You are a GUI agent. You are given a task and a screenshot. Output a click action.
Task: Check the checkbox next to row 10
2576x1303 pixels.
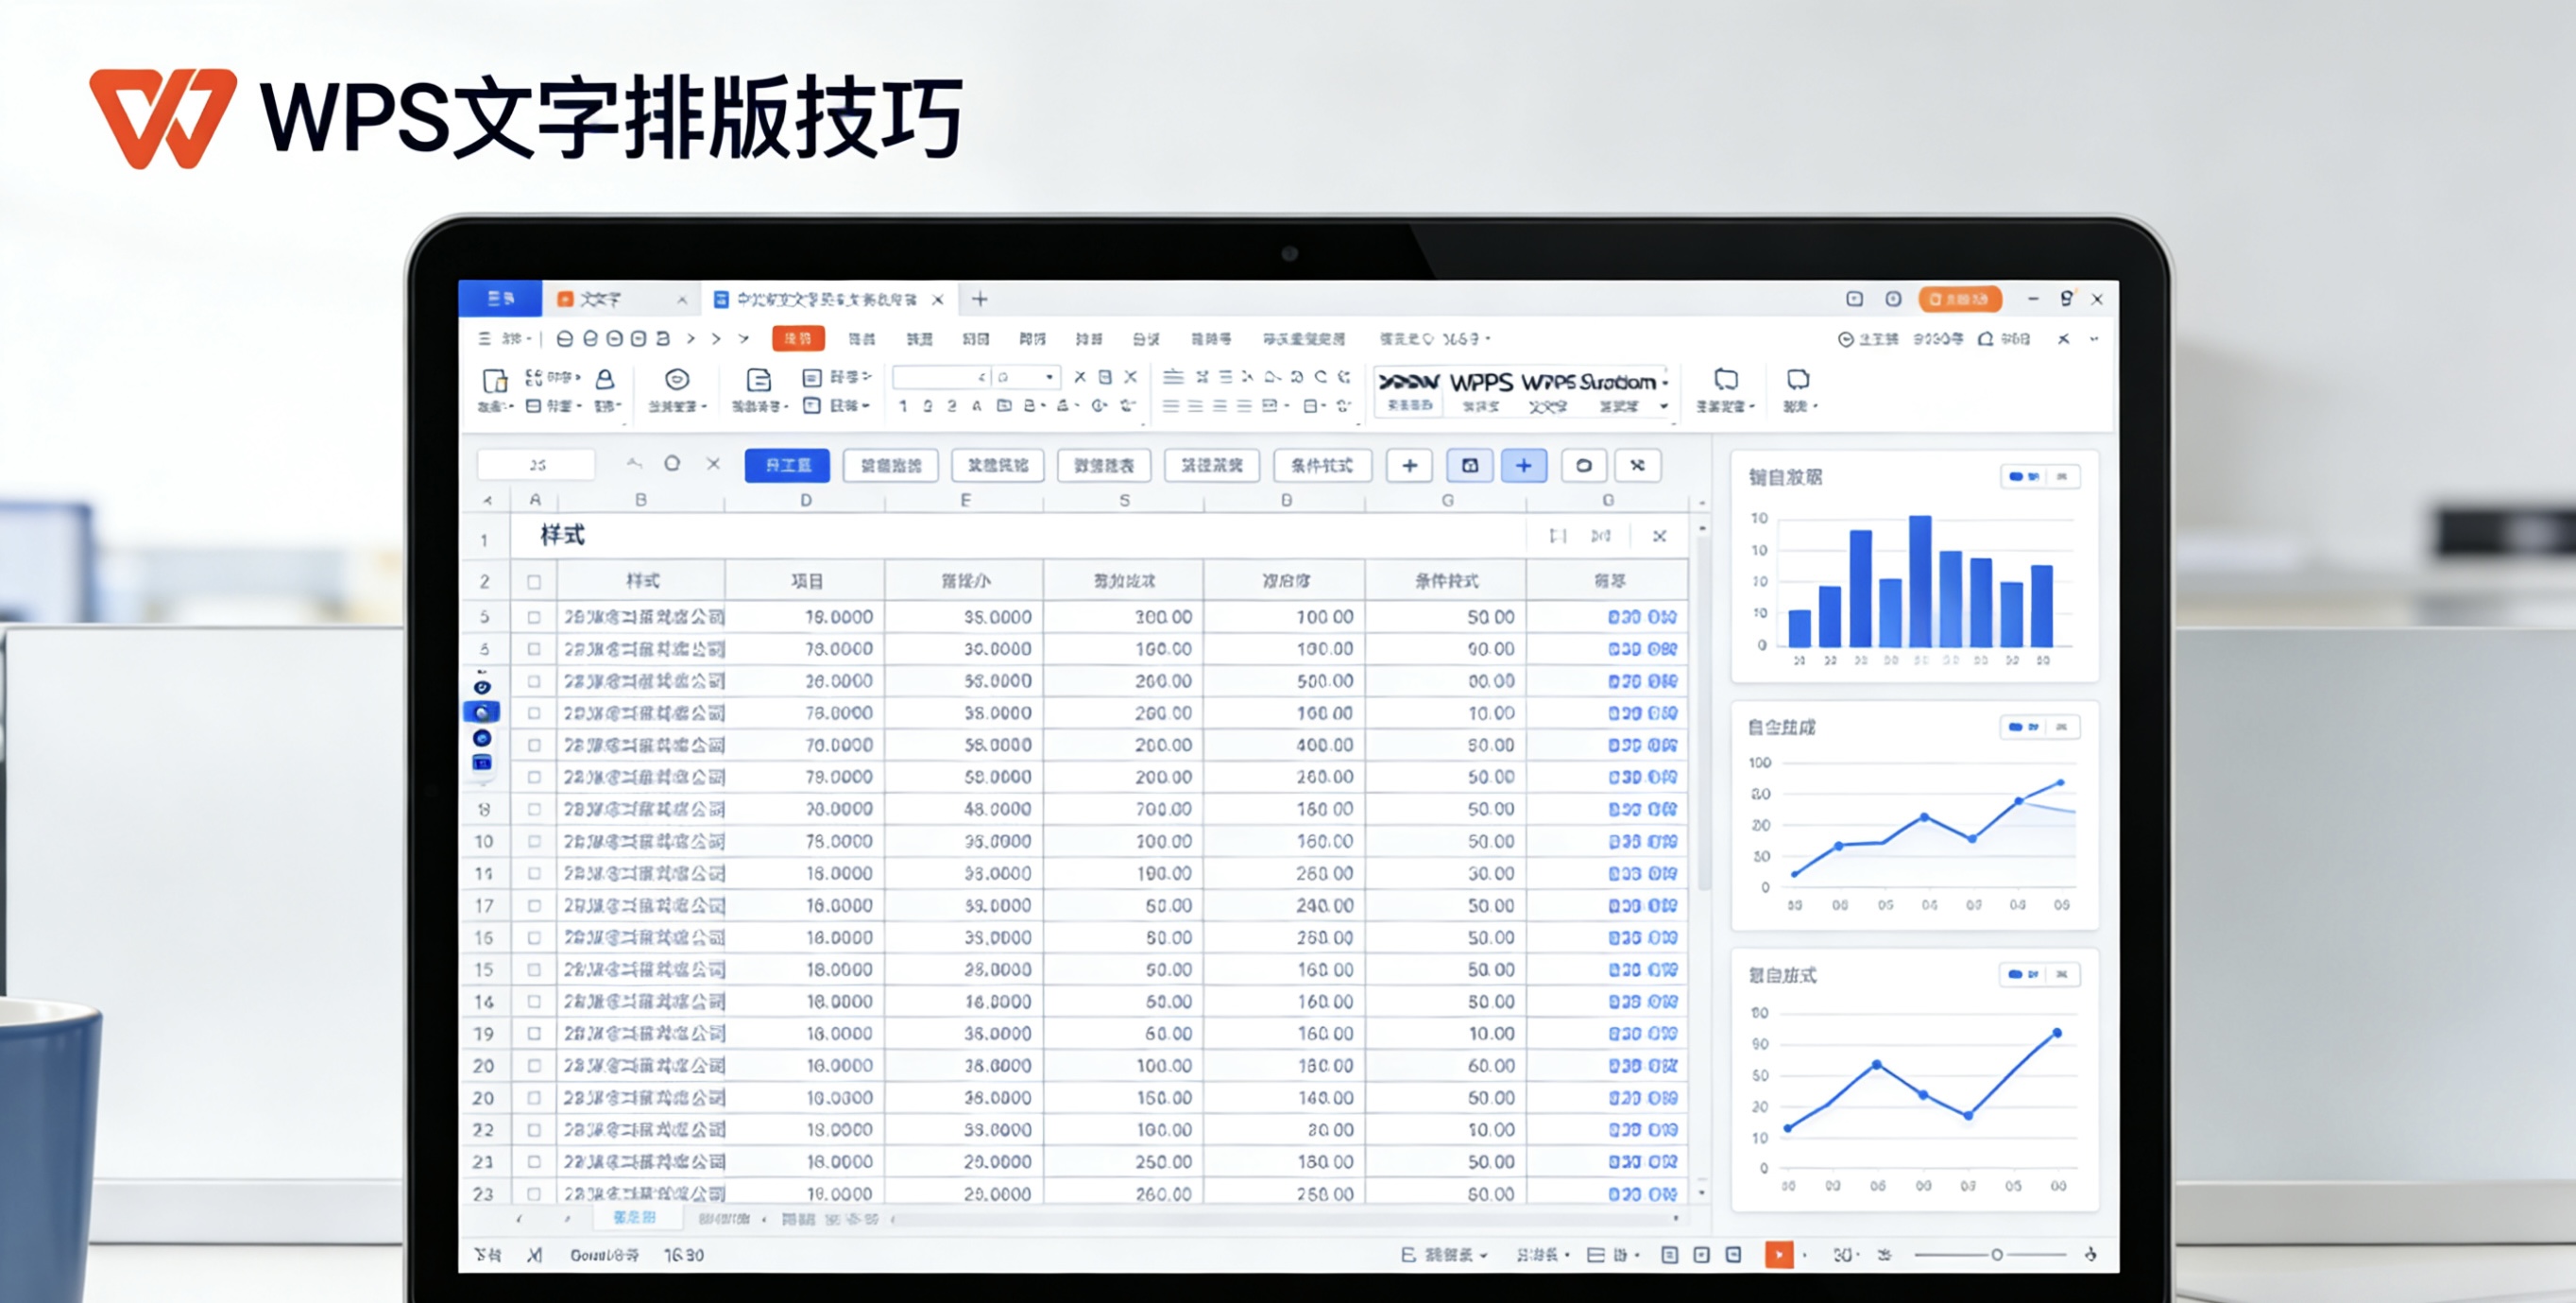click(534, 841)
